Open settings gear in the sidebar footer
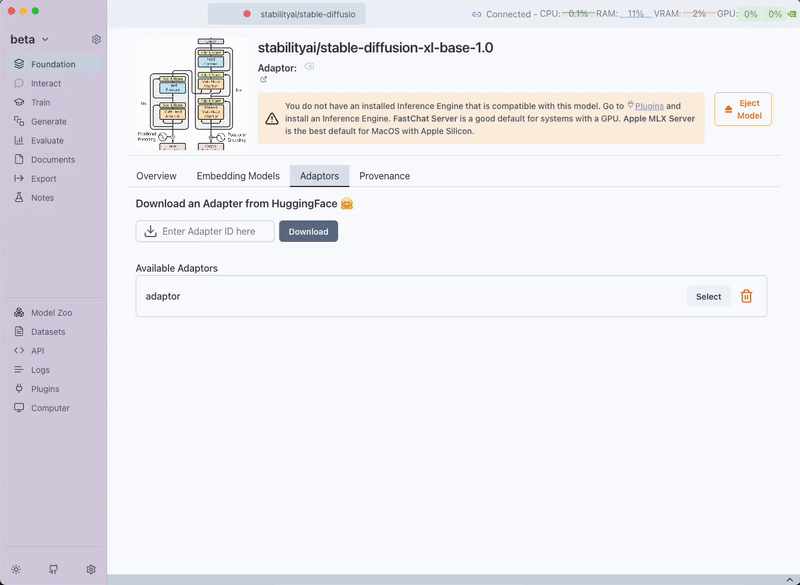This screenshot has height=585, width=800. point(91,569)
